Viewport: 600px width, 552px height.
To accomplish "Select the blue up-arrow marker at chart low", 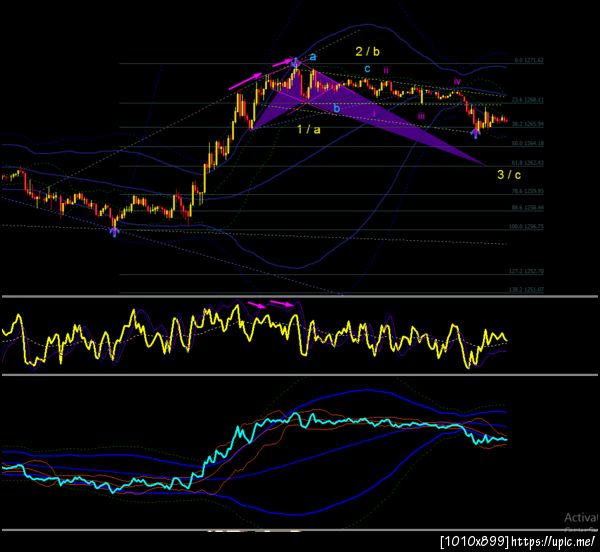I will (114, 231).
